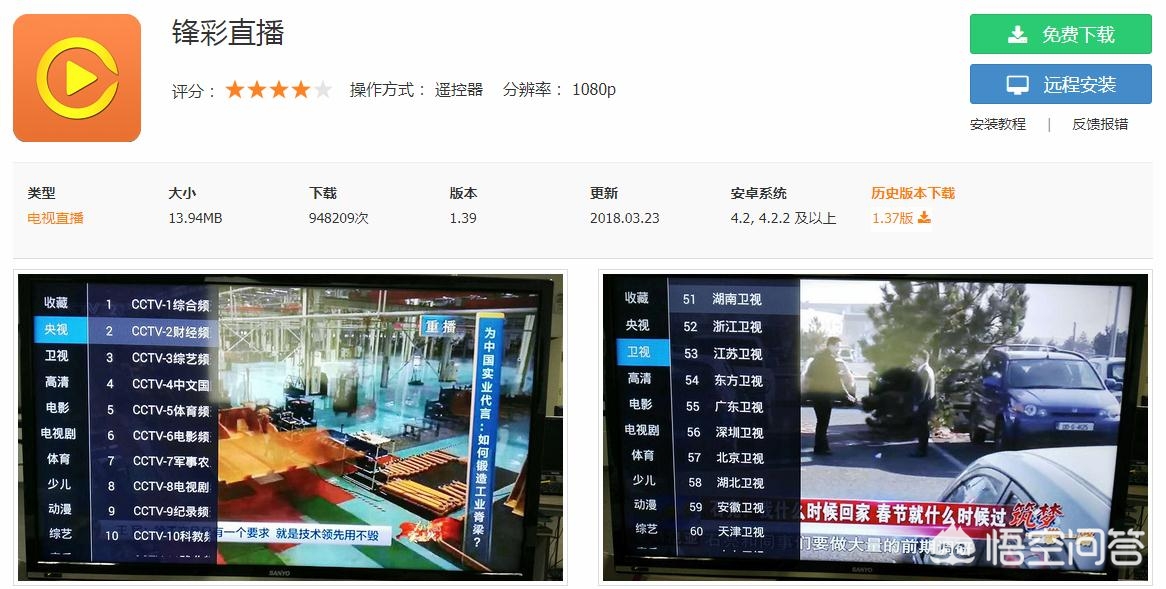The width and height of the screenshot is (1166, 589).
Task: Click the 锋彩直播 app title
Action: pyautogui.click(x=228, y=33)
